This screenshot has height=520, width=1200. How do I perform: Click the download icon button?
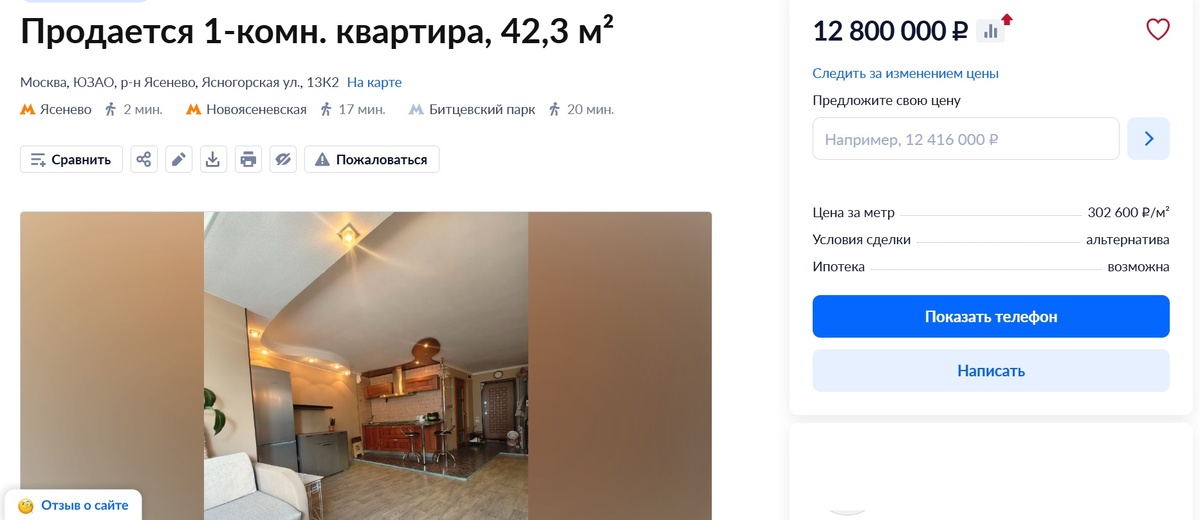tap(213, 159)
